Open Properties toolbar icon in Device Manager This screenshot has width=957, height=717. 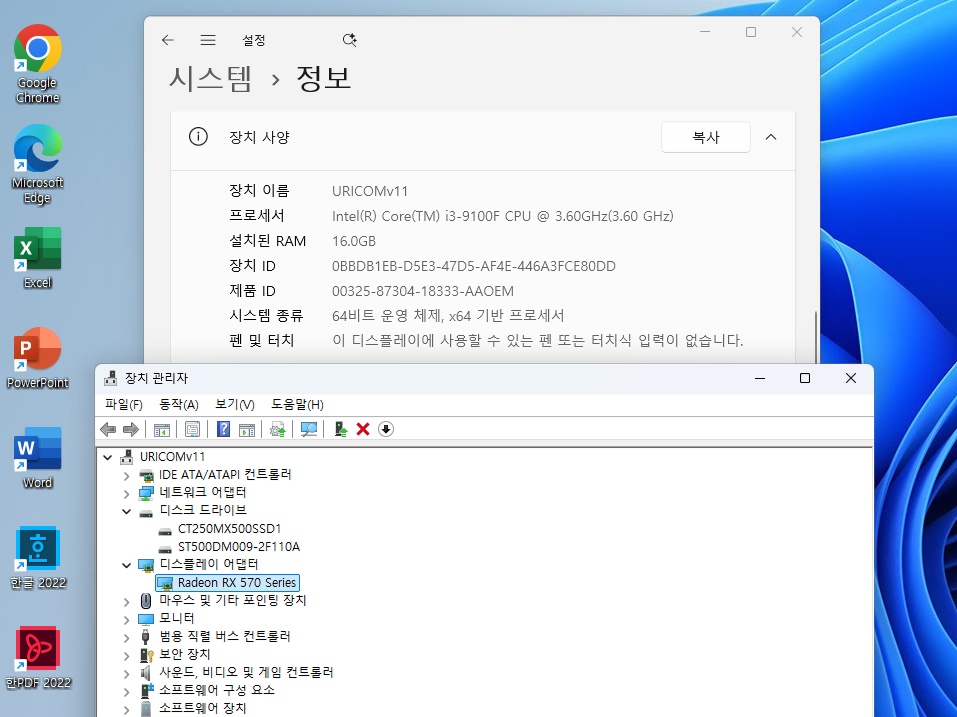click(x=192, y=430)
